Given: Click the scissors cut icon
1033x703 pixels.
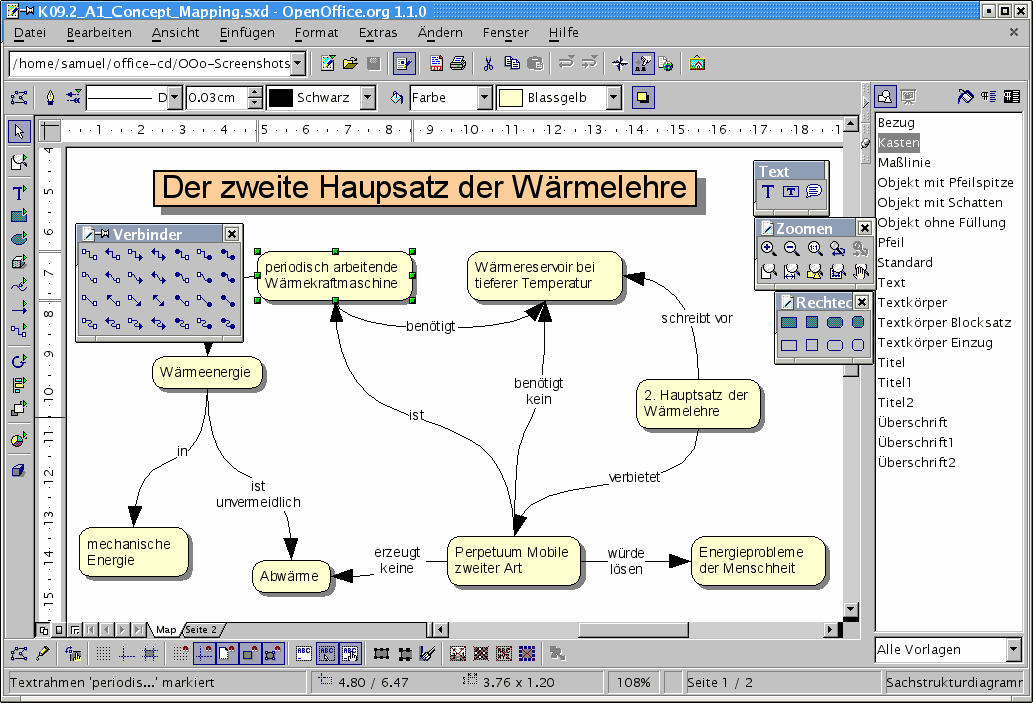Looking at the screenshot, I should [488, 63].
